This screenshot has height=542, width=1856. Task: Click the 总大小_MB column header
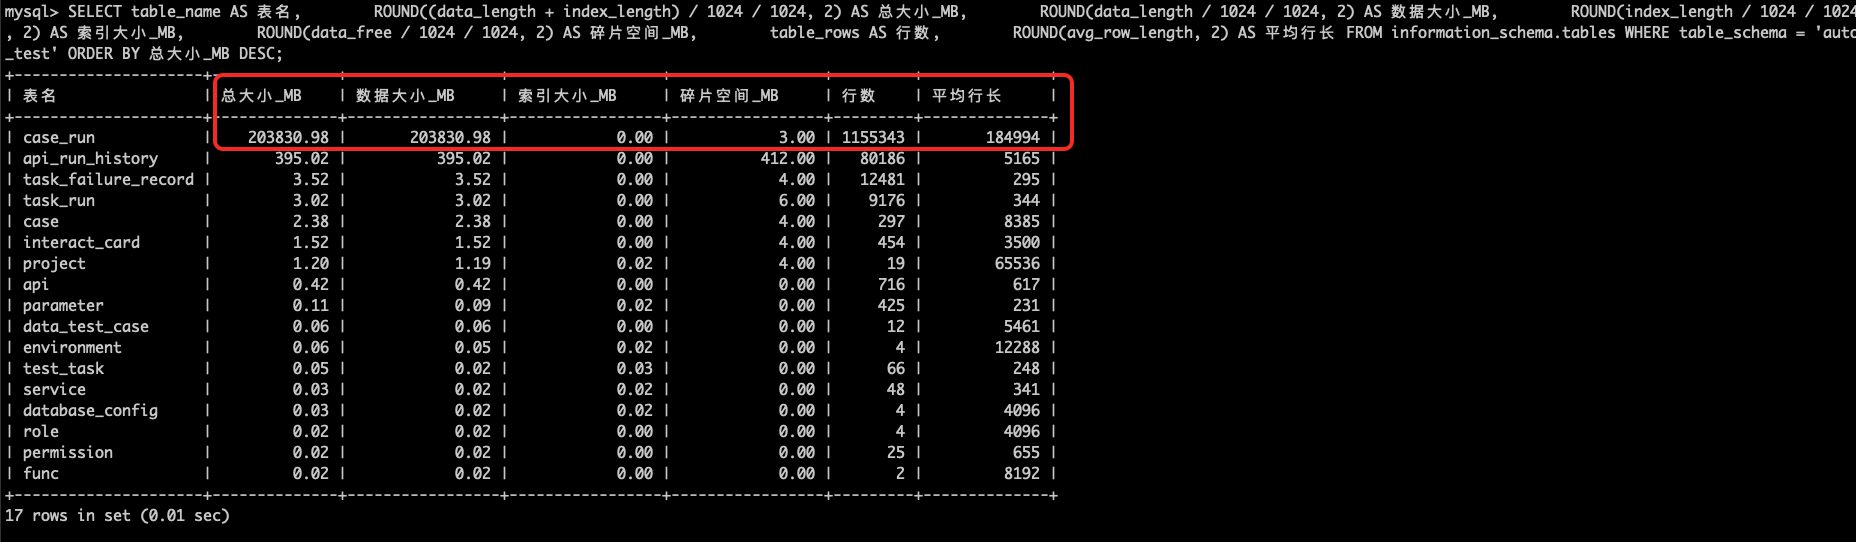261,96
